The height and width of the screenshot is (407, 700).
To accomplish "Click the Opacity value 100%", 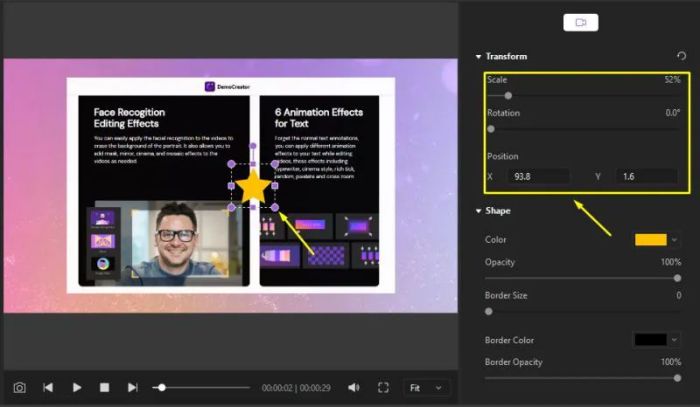I will click(671, 262).
